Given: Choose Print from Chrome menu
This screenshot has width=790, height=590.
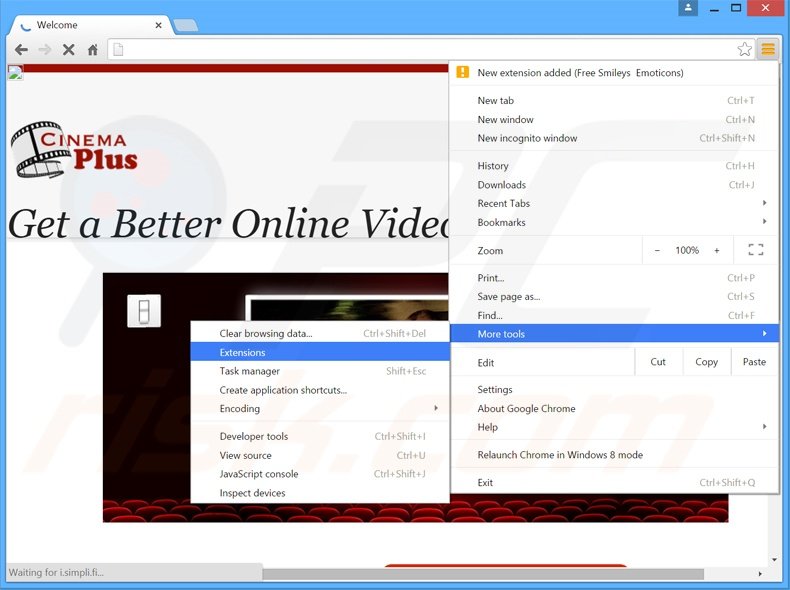Looking at the screenshot, I should (x=614, y=278).
